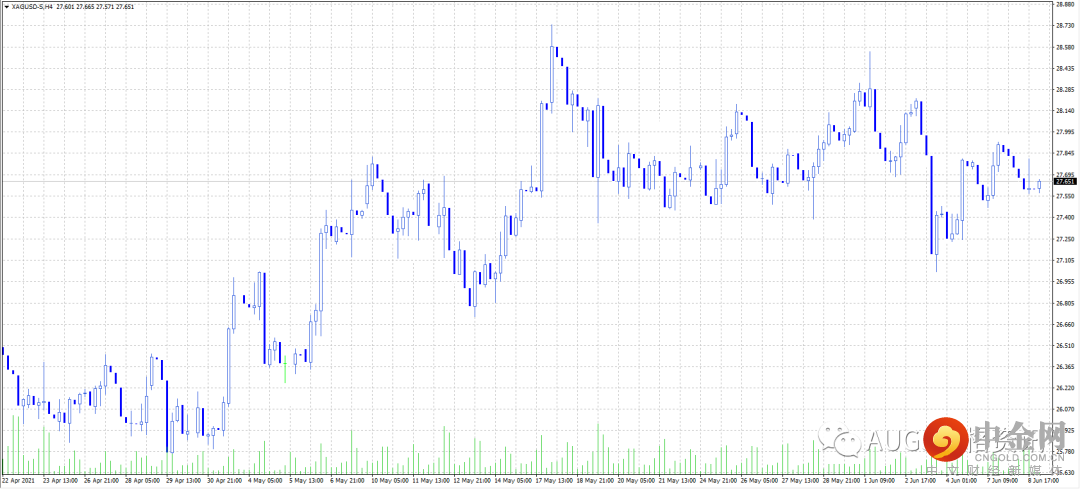Click the 18 May 21:00 time label
Image resolution: width=1080 pixels, height=489 pixels.
coord(593,480)
